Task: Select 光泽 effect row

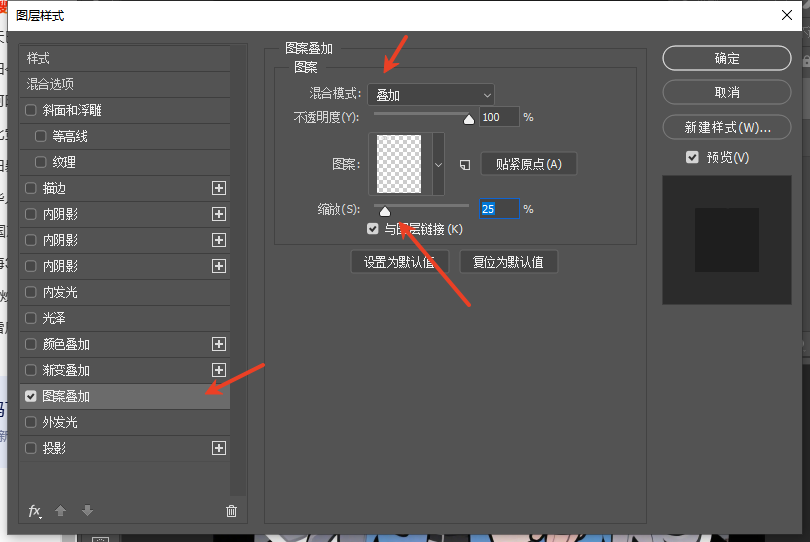Action: (x=124, y=318)
